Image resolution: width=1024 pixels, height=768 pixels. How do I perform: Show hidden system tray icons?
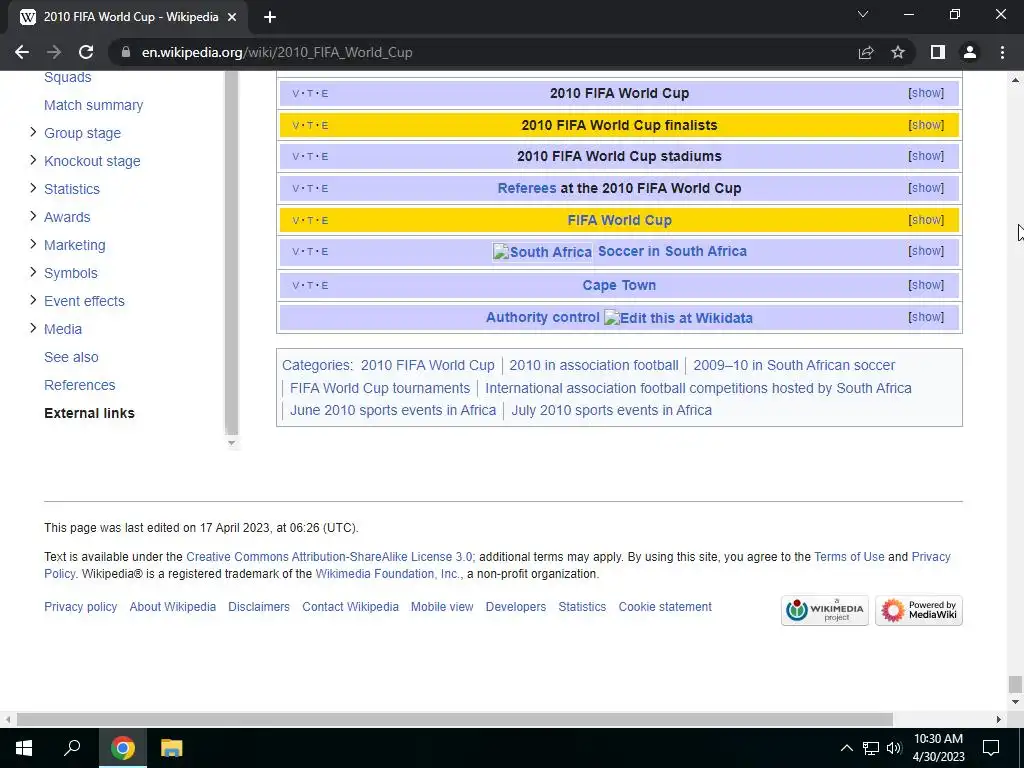pos(846,748)
